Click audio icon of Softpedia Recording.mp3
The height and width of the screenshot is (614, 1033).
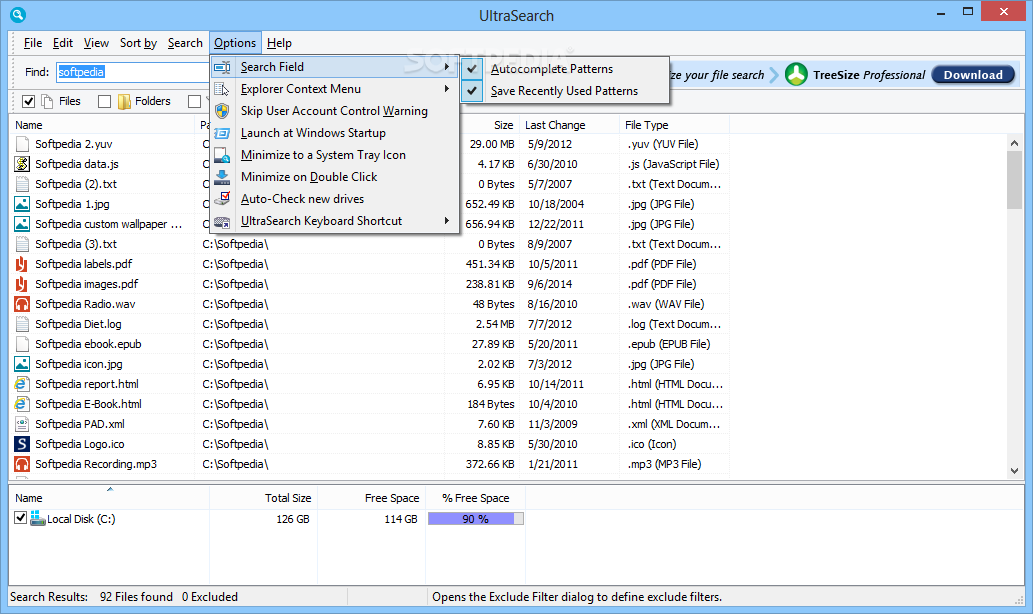[x=22, y=464]
